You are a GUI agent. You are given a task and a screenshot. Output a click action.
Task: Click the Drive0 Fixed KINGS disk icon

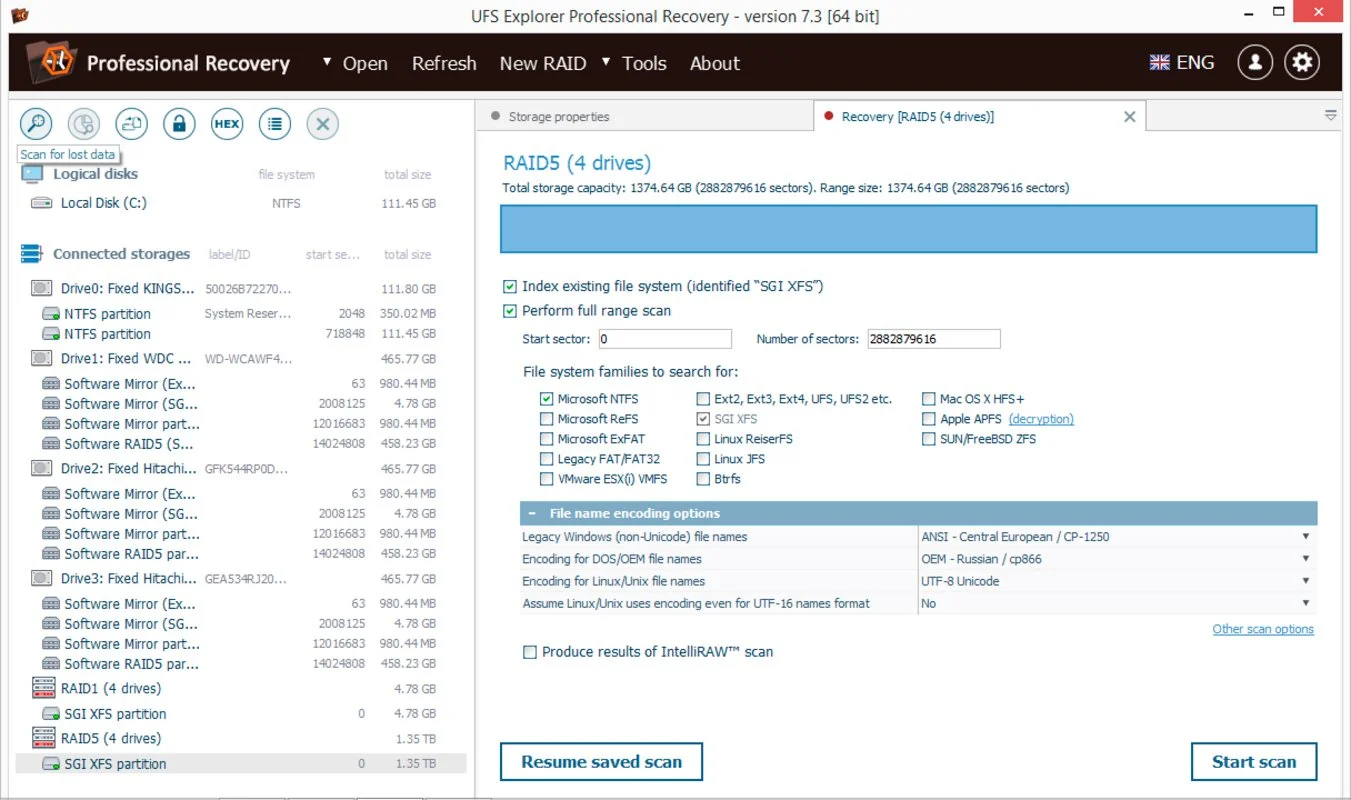click(41, 289)
